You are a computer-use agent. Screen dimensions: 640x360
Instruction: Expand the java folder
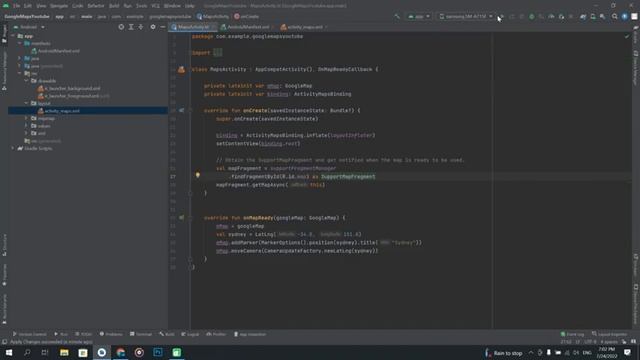click(x=20, y=58)
